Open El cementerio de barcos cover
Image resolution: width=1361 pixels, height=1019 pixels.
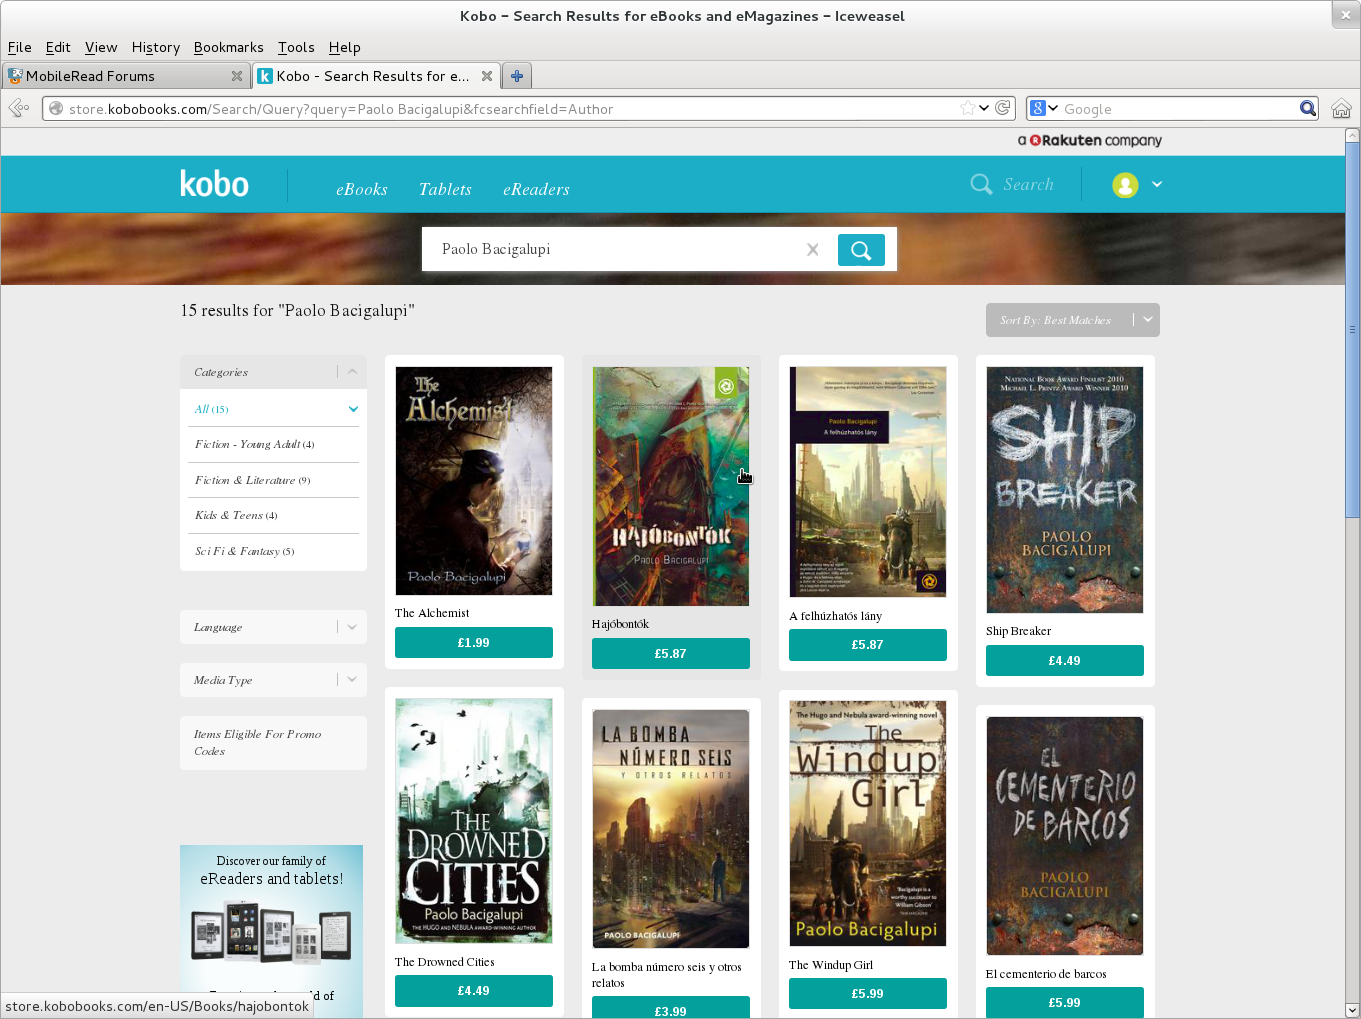click(x=1065, y=836)
